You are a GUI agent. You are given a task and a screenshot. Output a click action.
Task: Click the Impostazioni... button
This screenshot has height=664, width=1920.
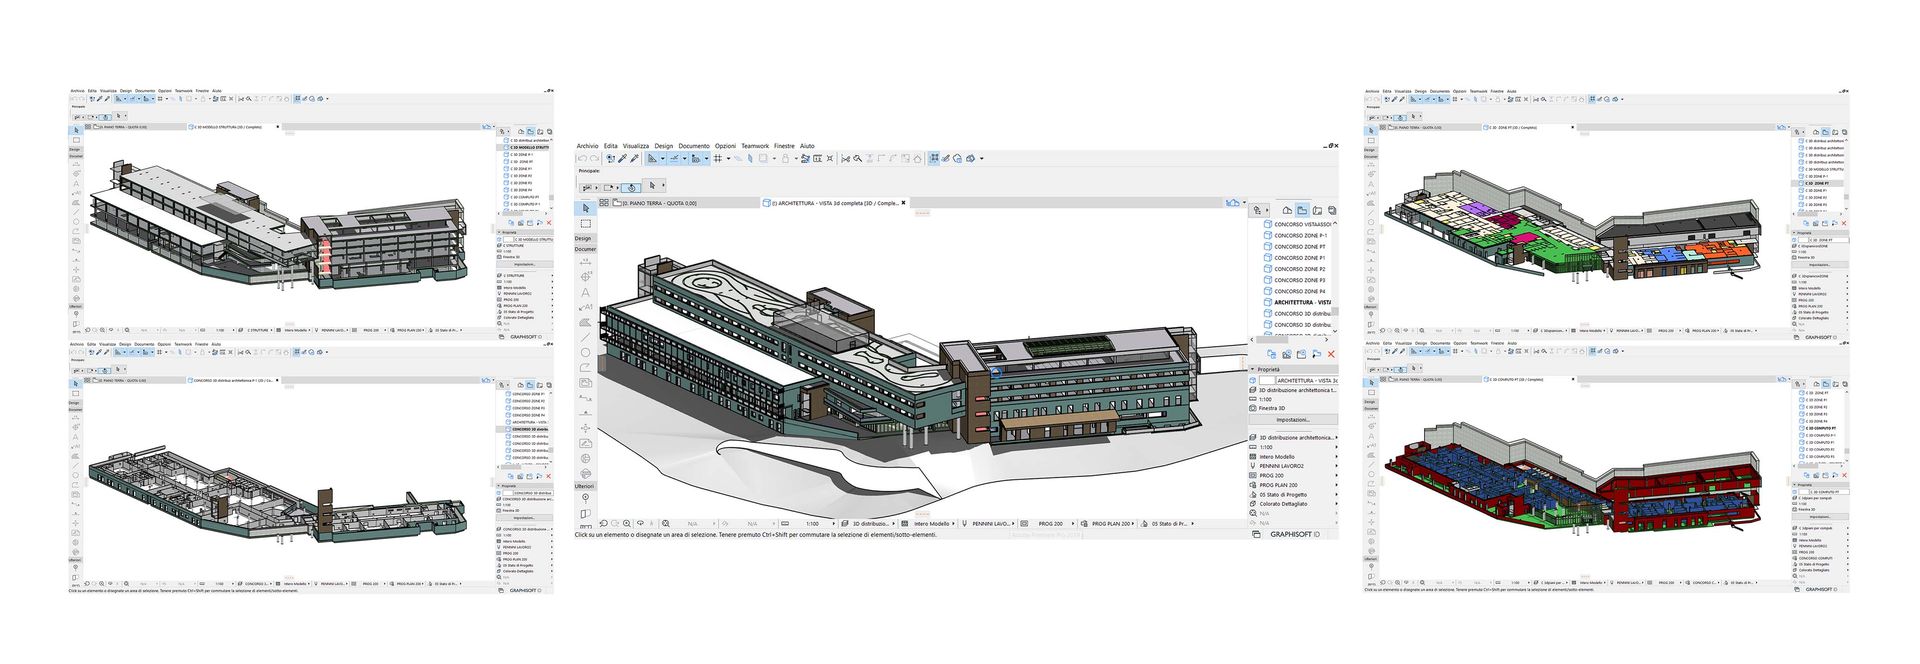1292,420
